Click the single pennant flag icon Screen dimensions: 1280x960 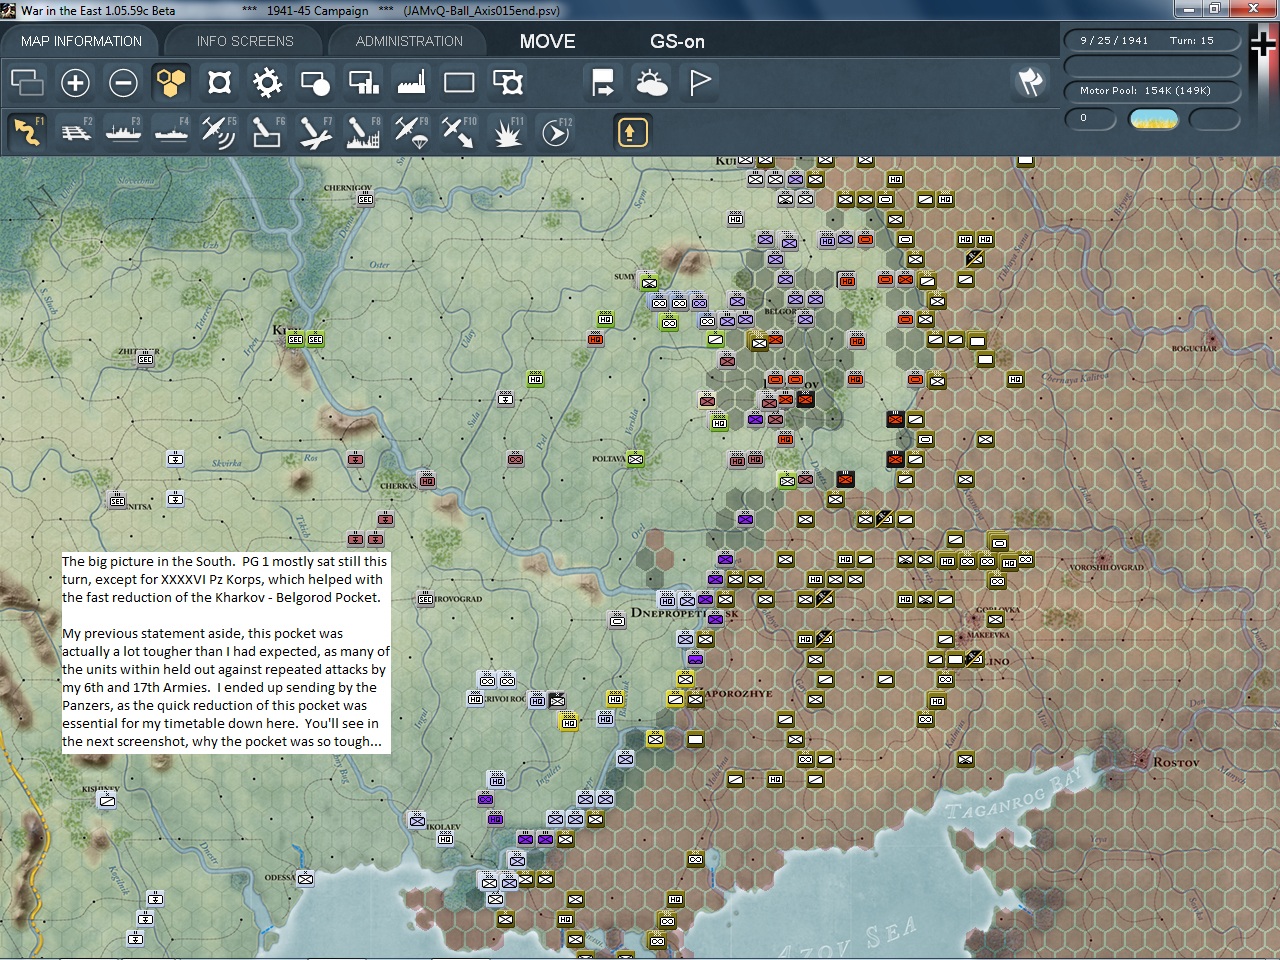click(x=699, y=82)
